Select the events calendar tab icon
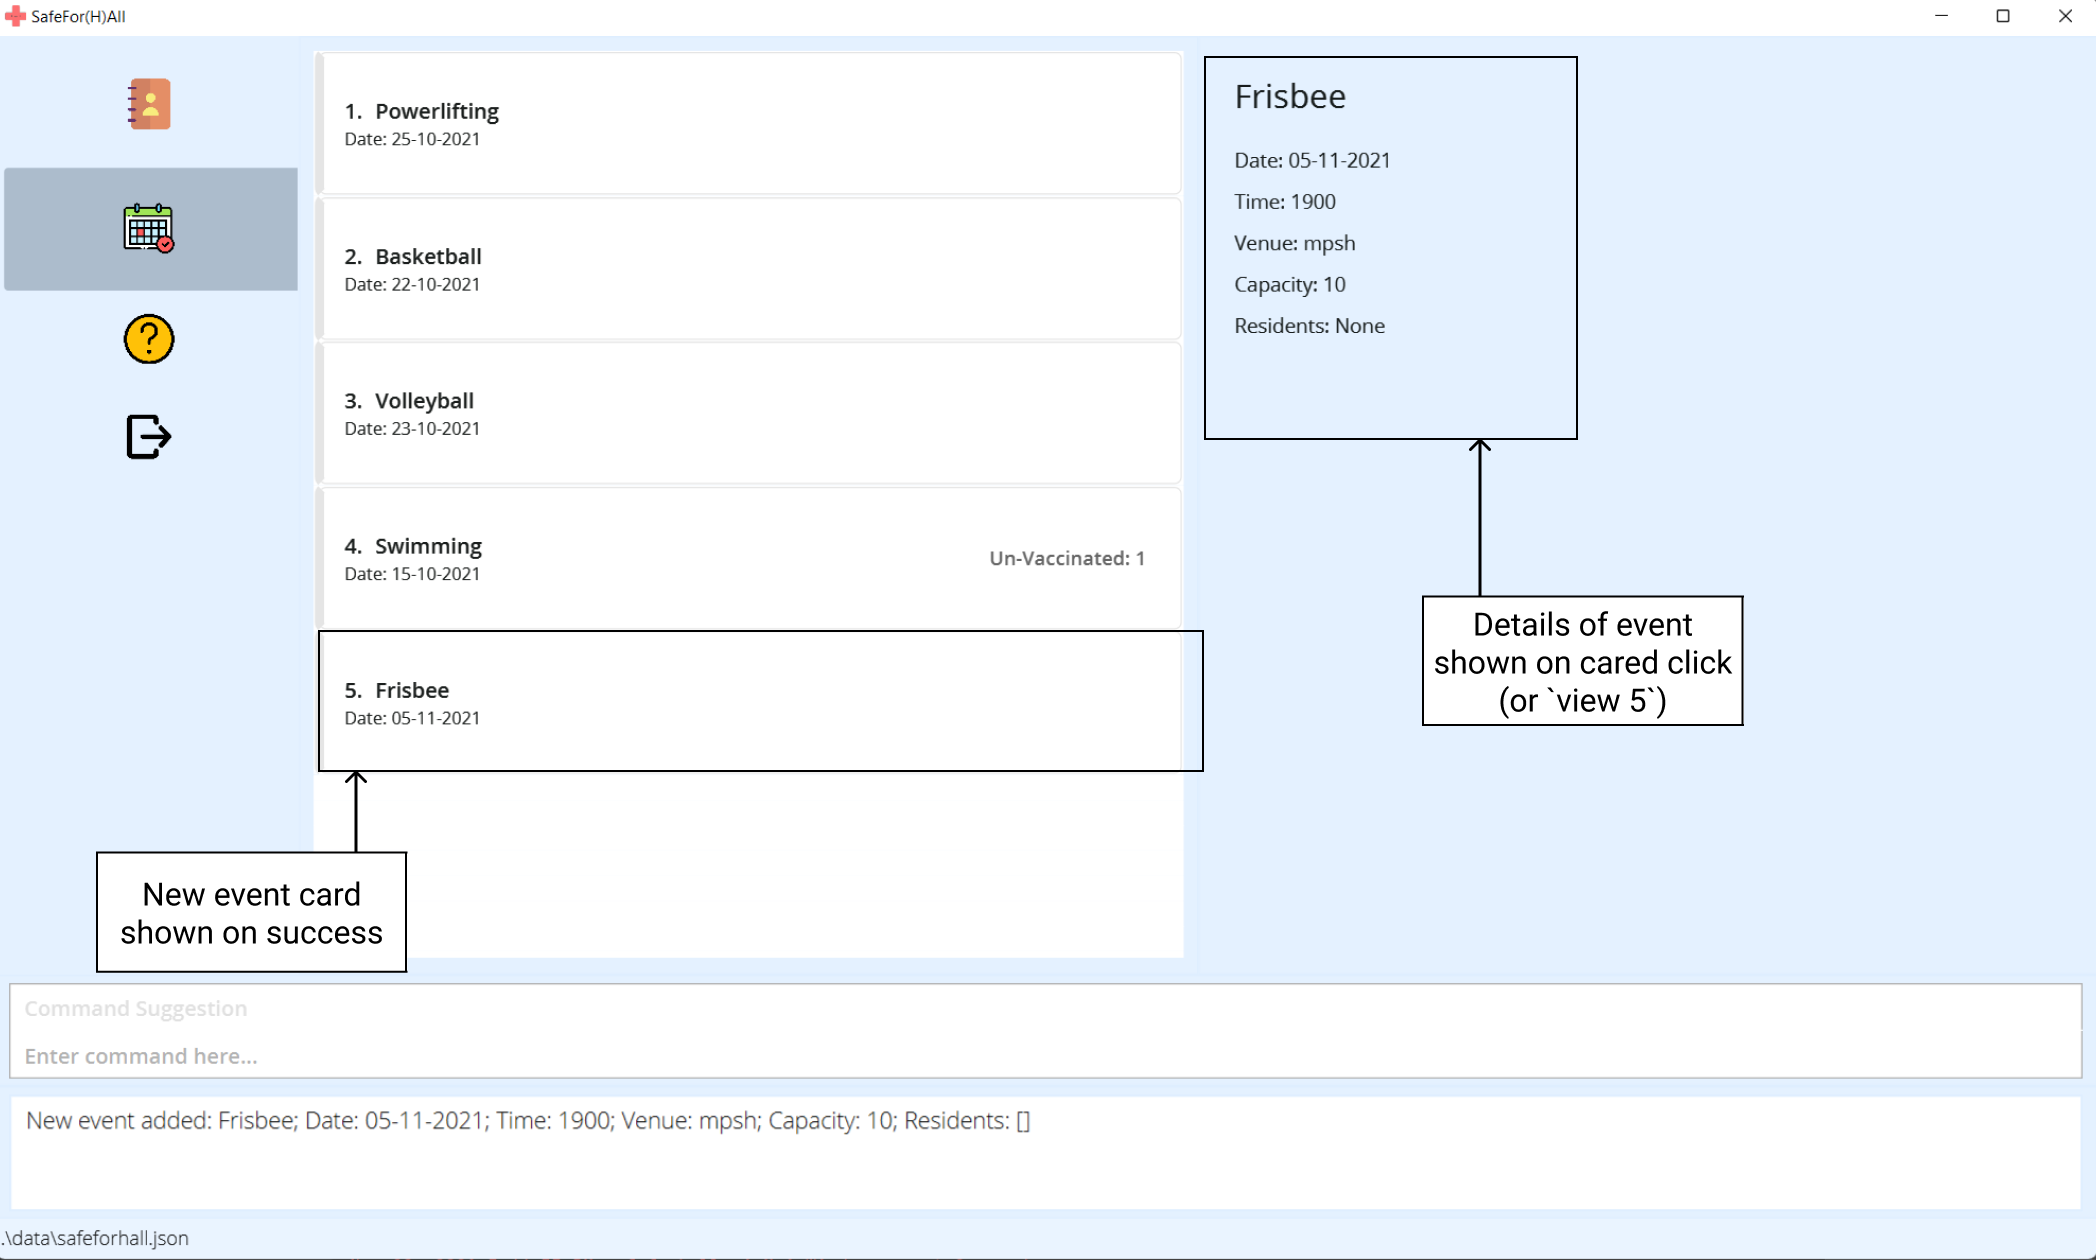This screenshot has width=2096, height=1260. (149, 228)
